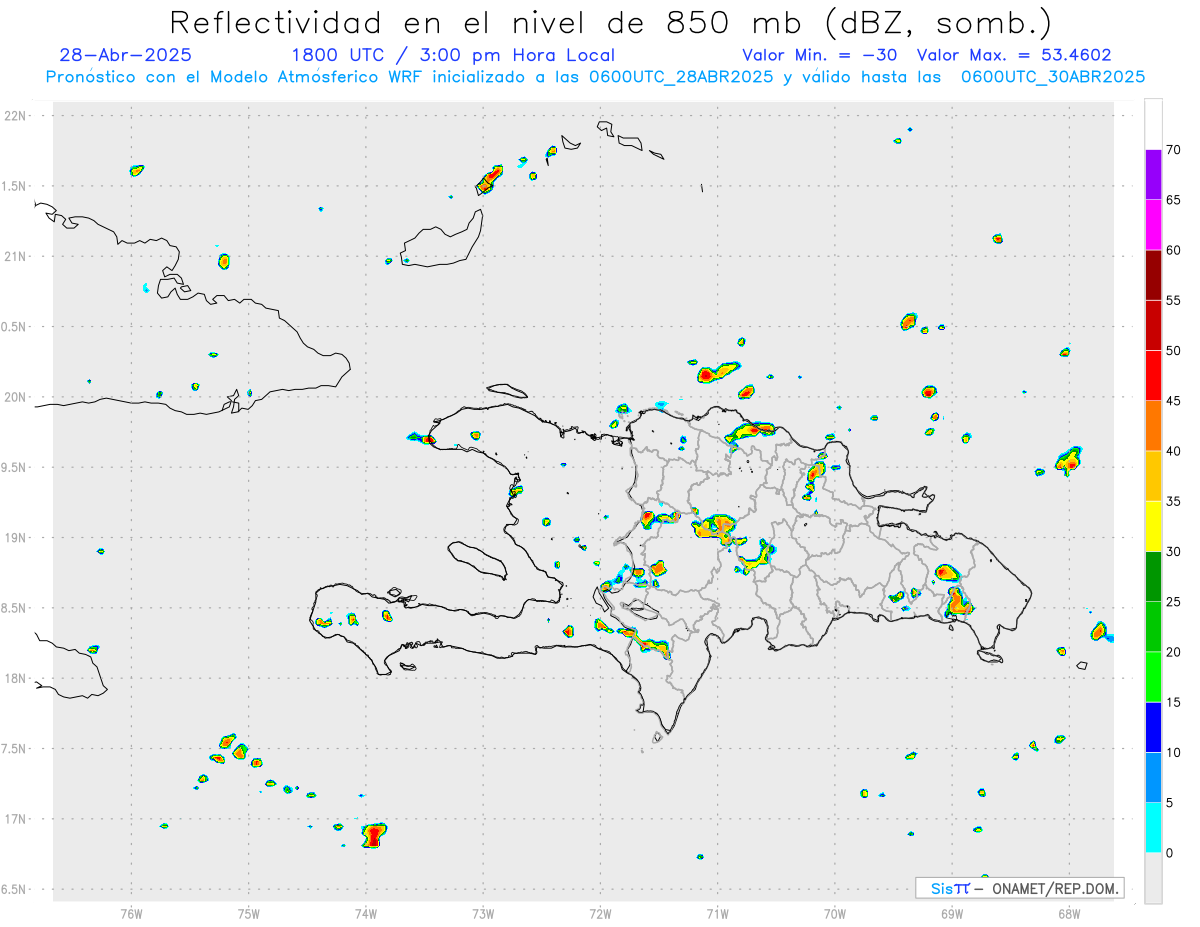Click the longitude label '74W'
Image resolution: width=1200 pixels, height=927 pixels.
[x=366, y=914]
